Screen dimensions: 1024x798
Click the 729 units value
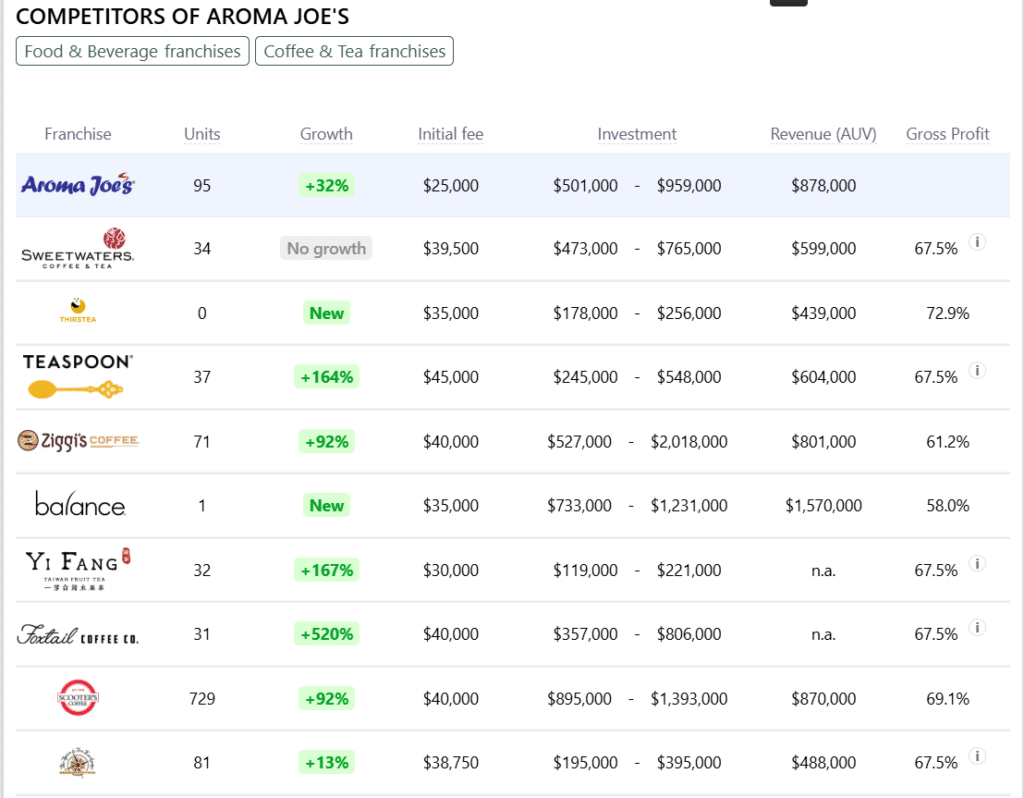click(x=202, y=699)
